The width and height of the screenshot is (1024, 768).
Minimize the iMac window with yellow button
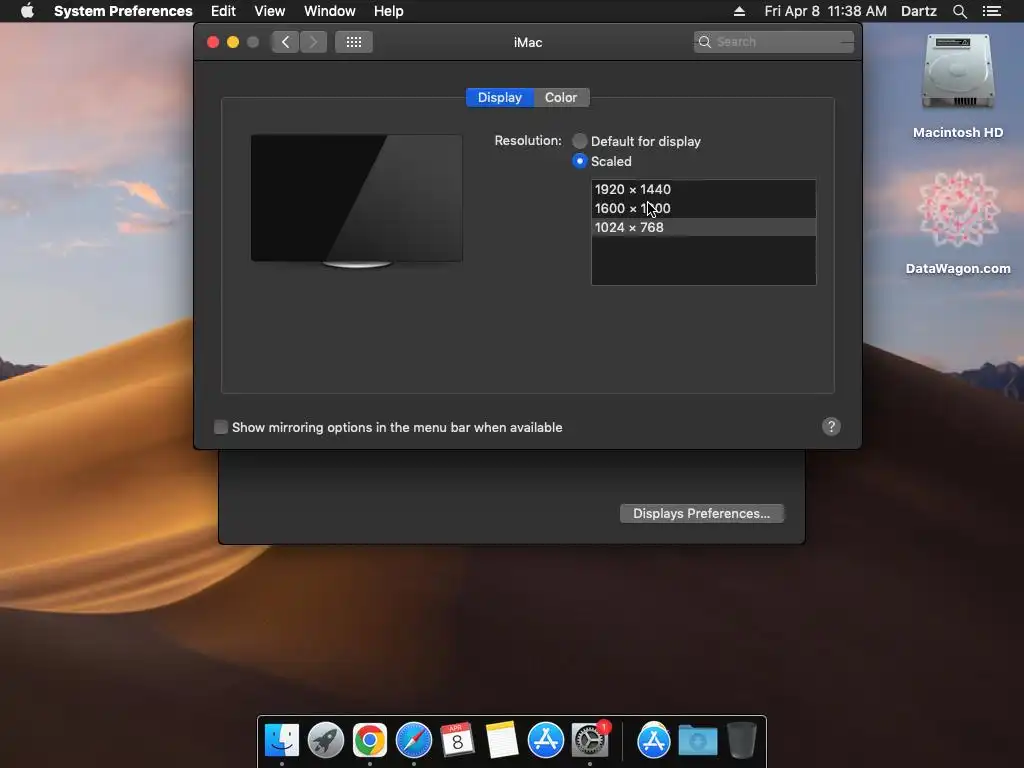[x=232, y=42]
